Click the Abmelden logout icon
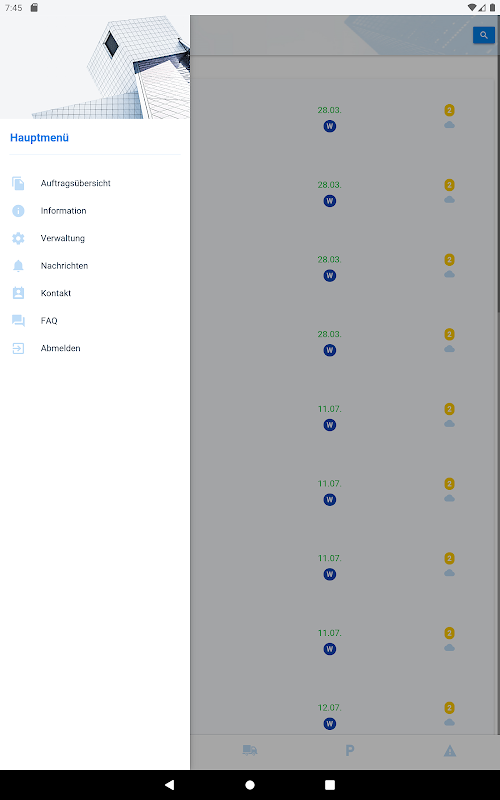 click(x=18, y=348)
